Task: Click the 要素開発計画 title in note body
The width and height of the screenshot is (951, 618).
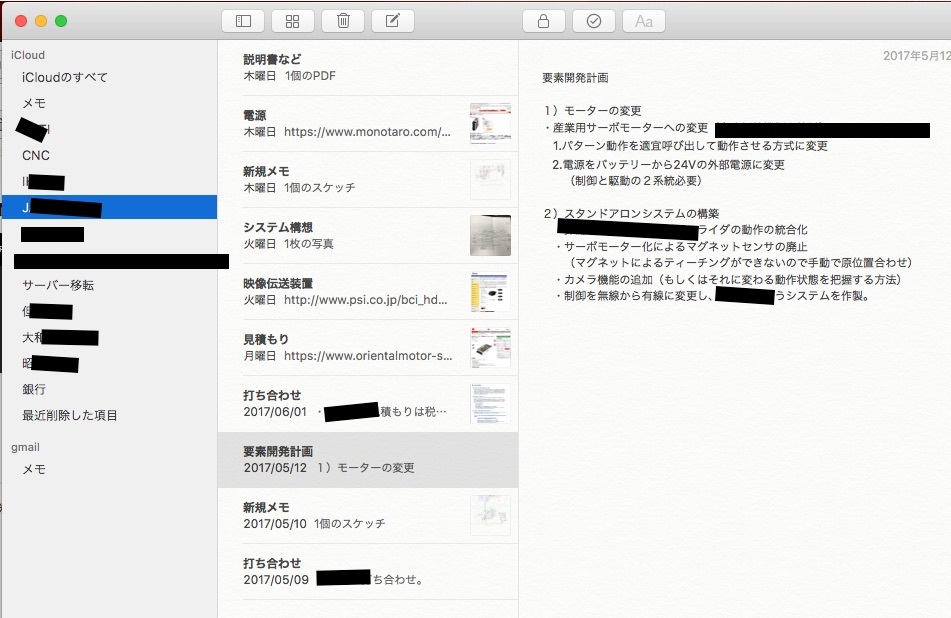Action: click(575, 78)
